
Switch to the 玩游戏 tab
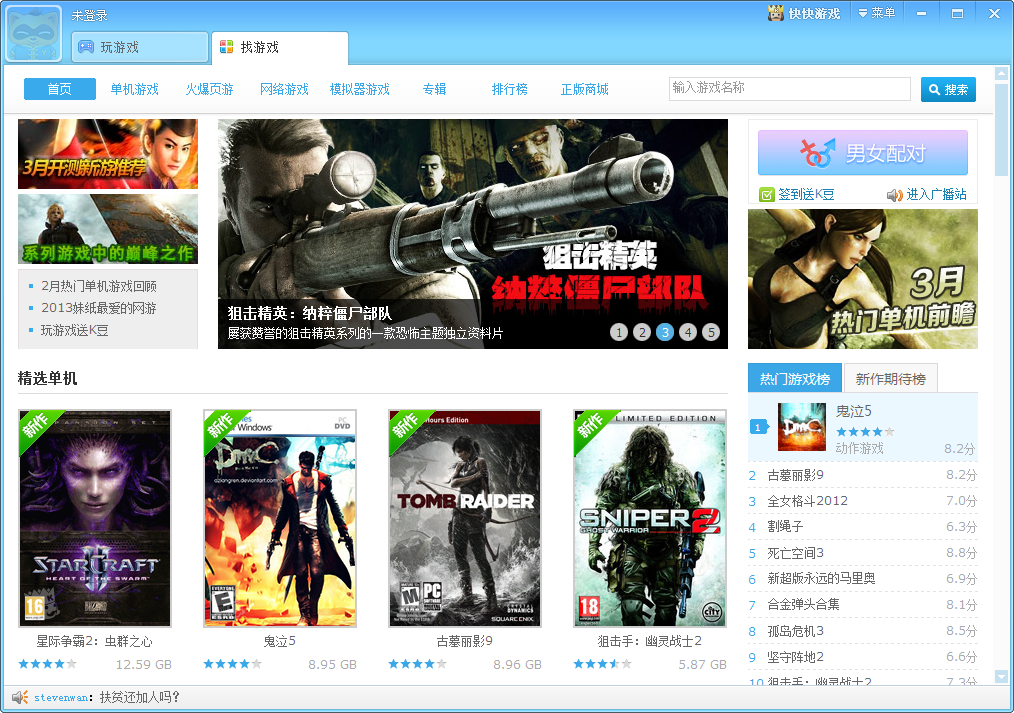[140, 47]
